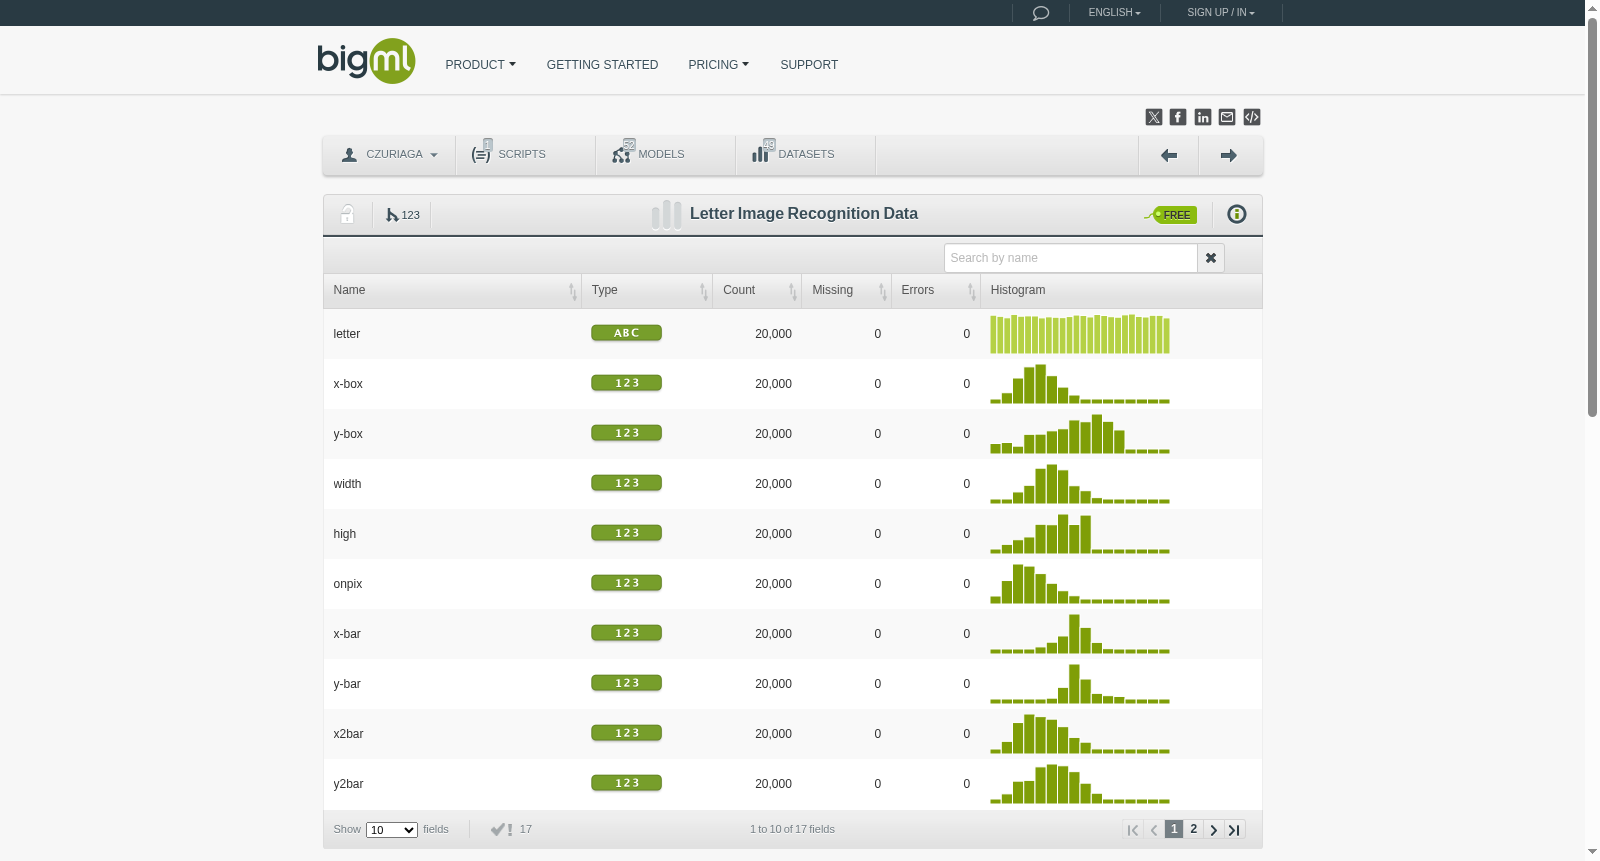Click the chat bubble icon in top bar
Viewport: 1600px width, 861px height.
(1041, 13)
